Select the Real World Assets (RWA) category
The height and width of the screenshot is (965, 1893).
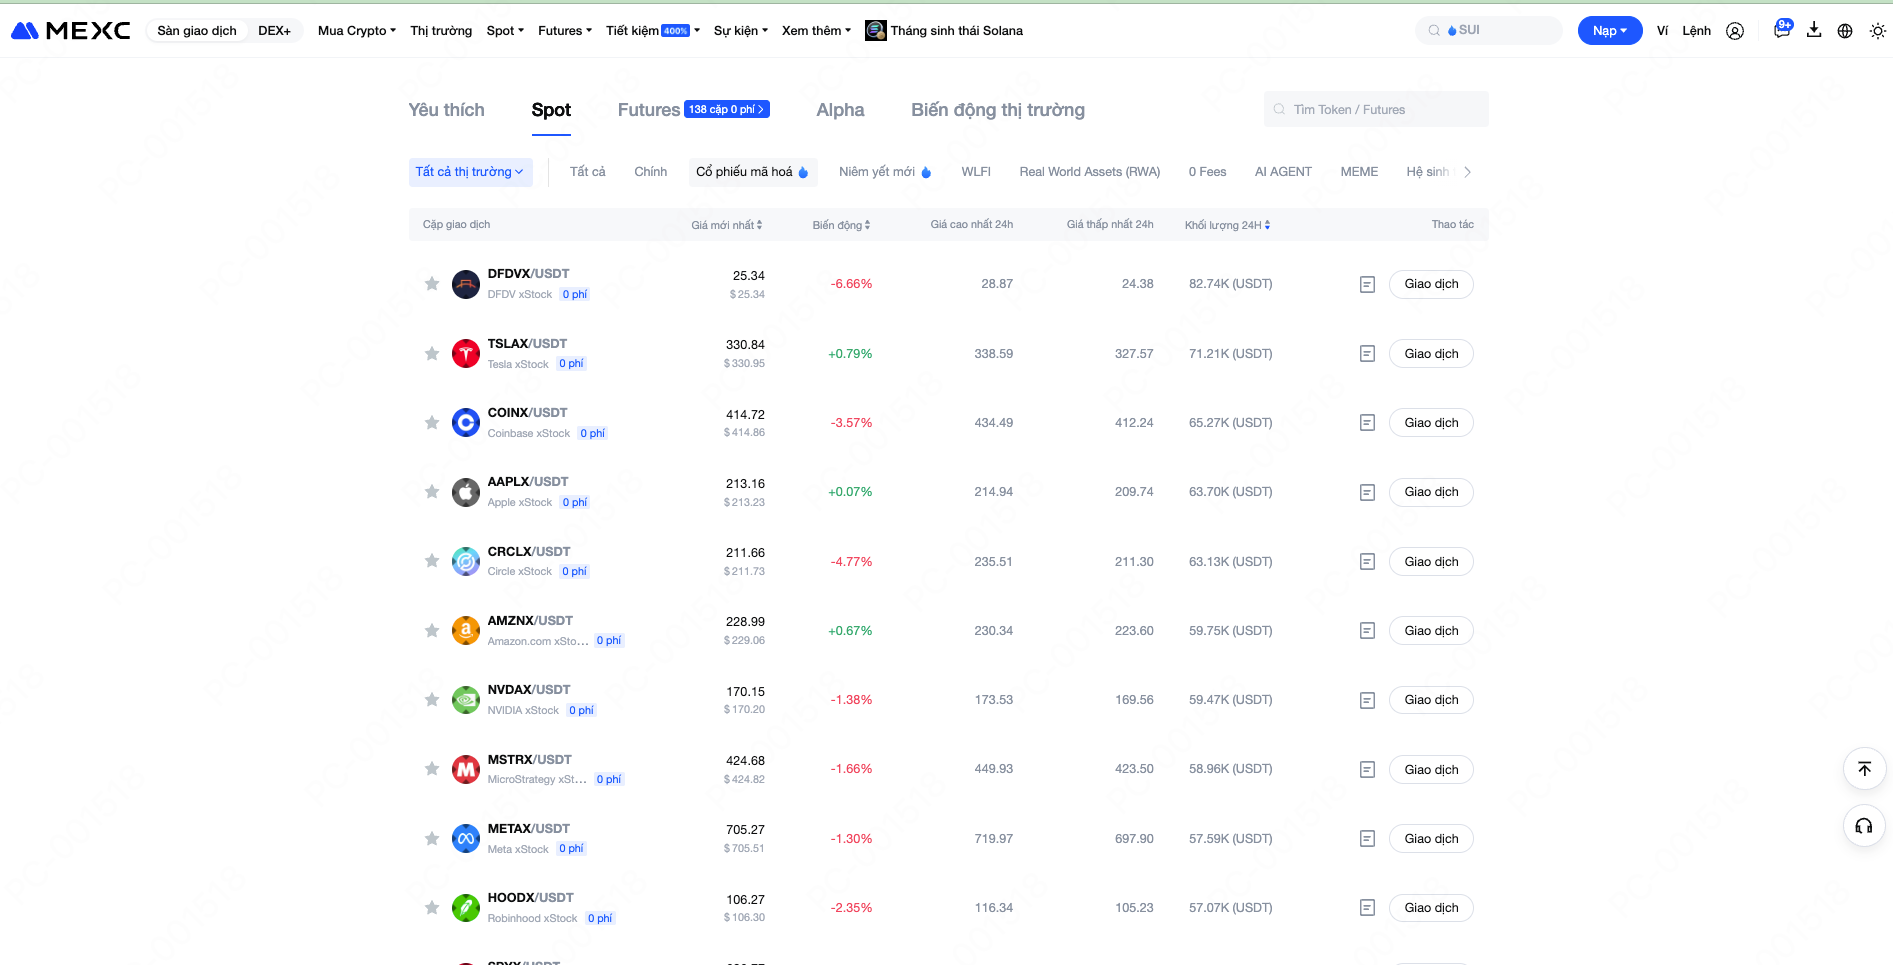1090,172
